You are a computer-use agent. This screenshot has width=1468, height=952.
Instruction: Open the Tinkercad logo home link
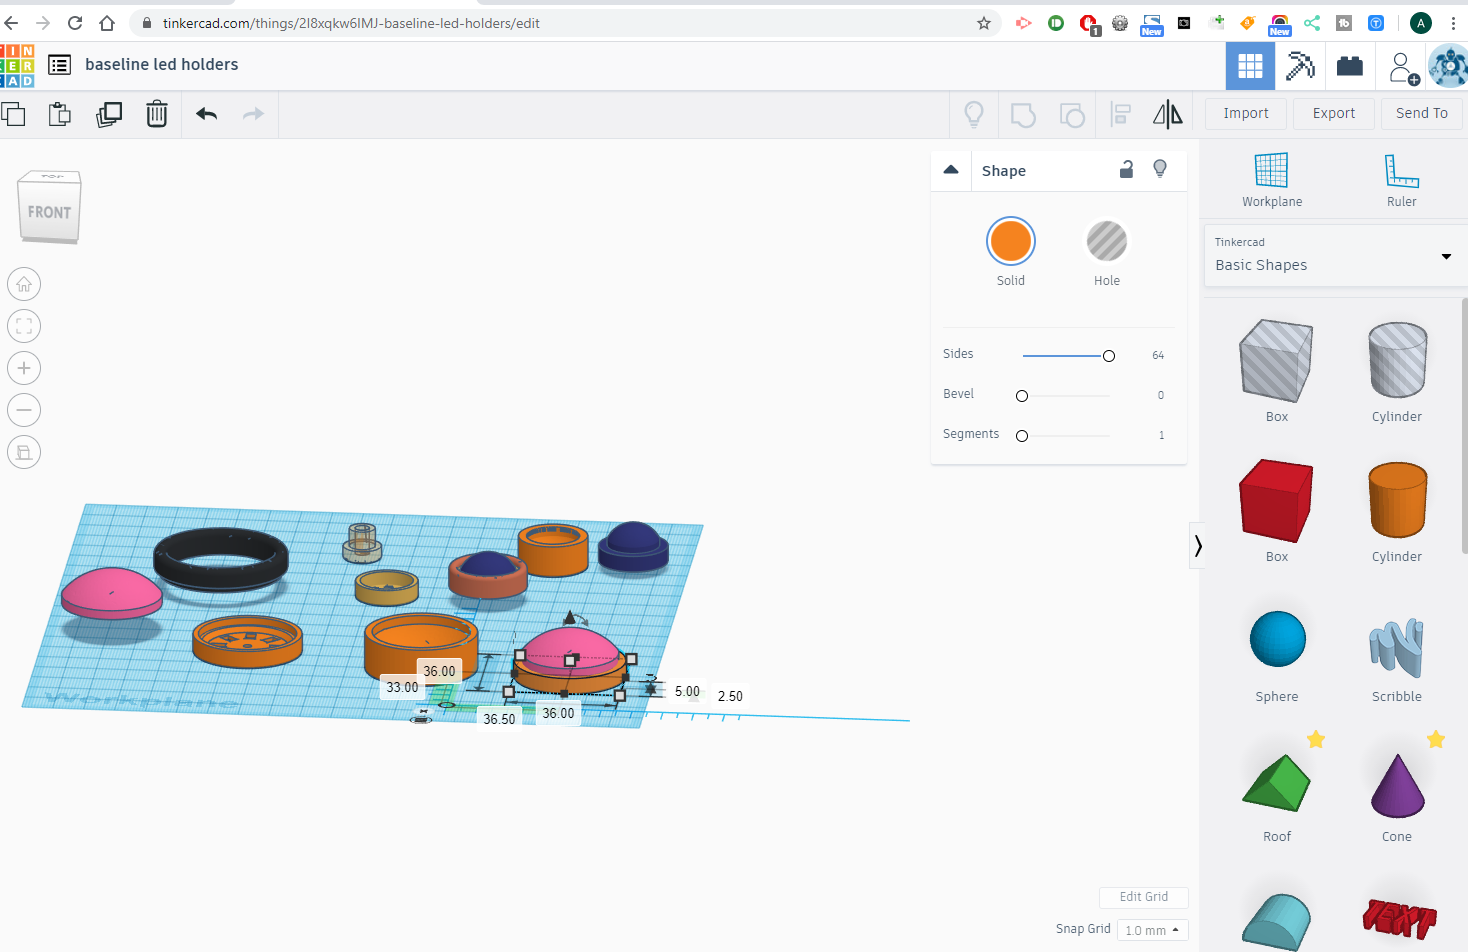coord(17,65)
